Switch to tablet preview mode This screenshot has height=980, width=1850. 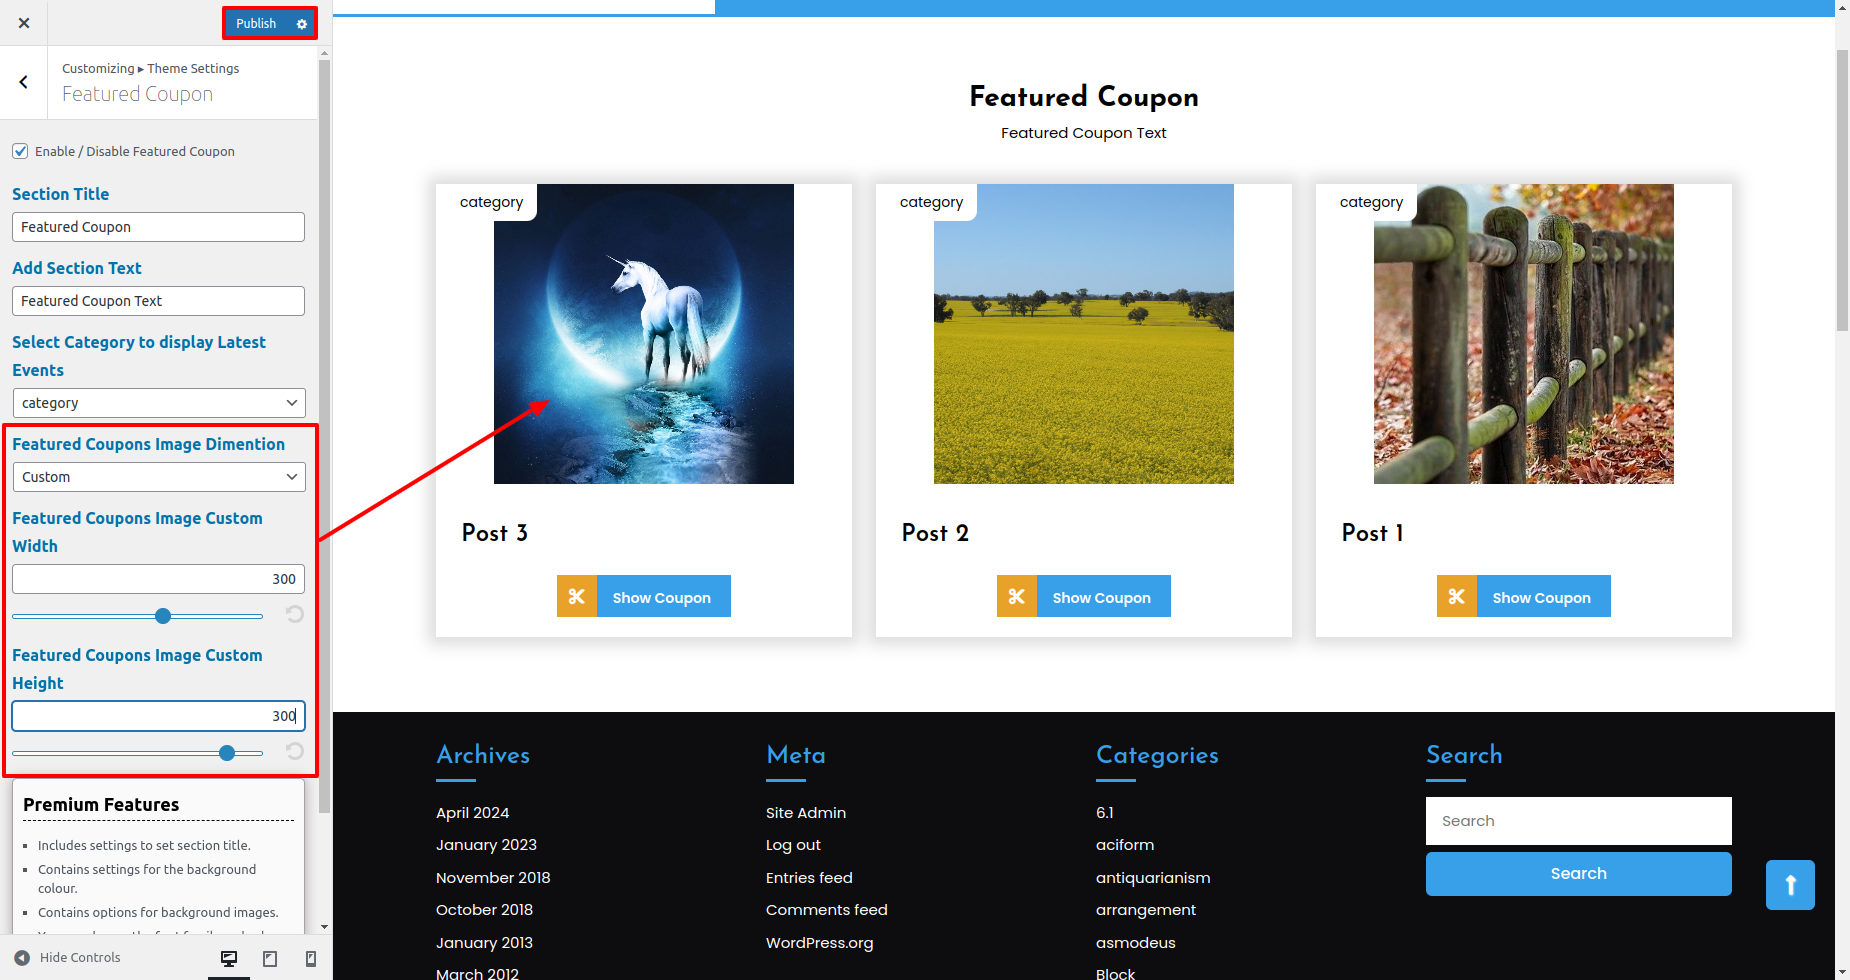(270, 959)
